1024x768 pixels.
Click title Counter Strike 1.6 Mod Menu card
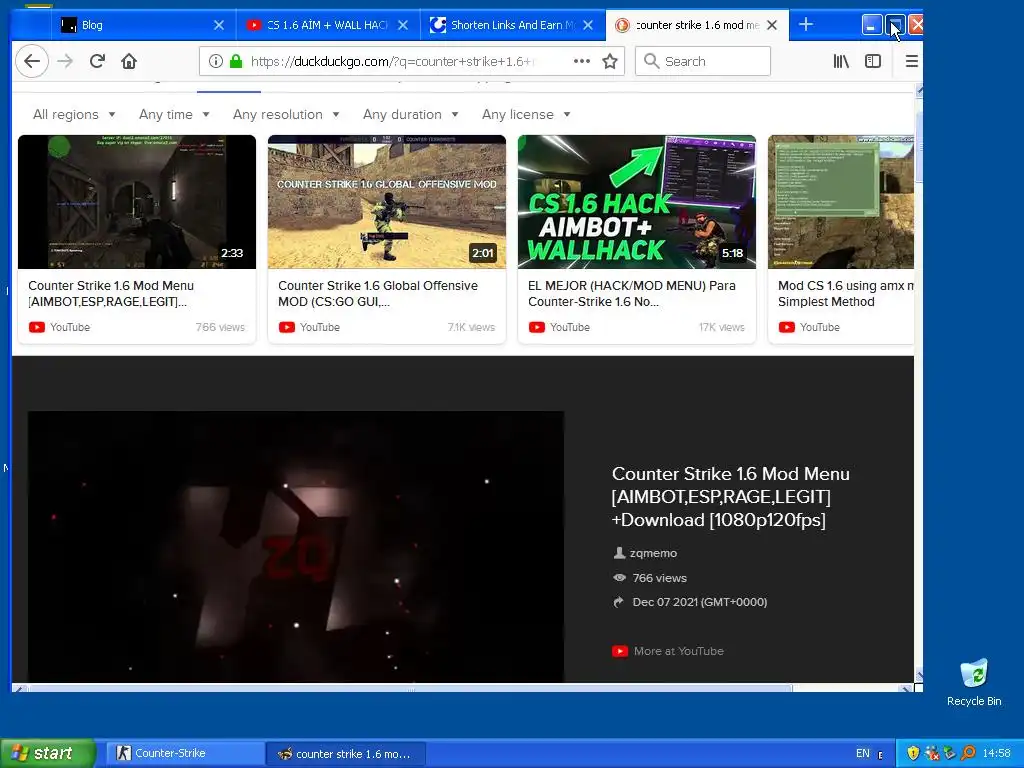click(x=111, y=294)
